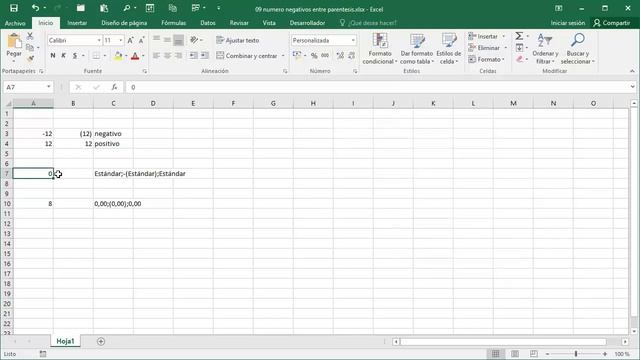Apply percent style format
The width and height of the screenshot is (640, 360).
(314, 56)
